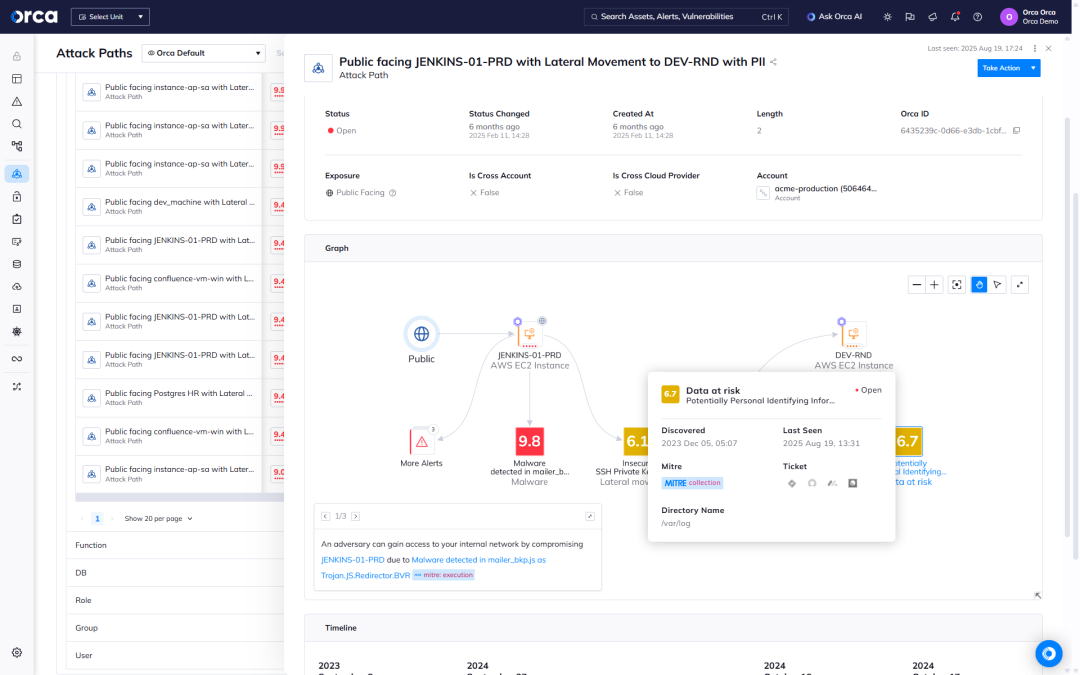Viewport: 1080px width, 675px height.
Task: Open the magnifier Discovery icon in sidebar
Action: (x=17, y=124)
